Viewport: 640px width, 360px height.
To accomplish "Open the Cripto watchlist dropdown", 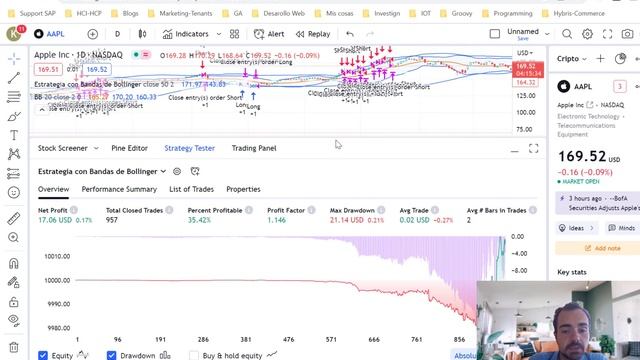I will point(572,59).
